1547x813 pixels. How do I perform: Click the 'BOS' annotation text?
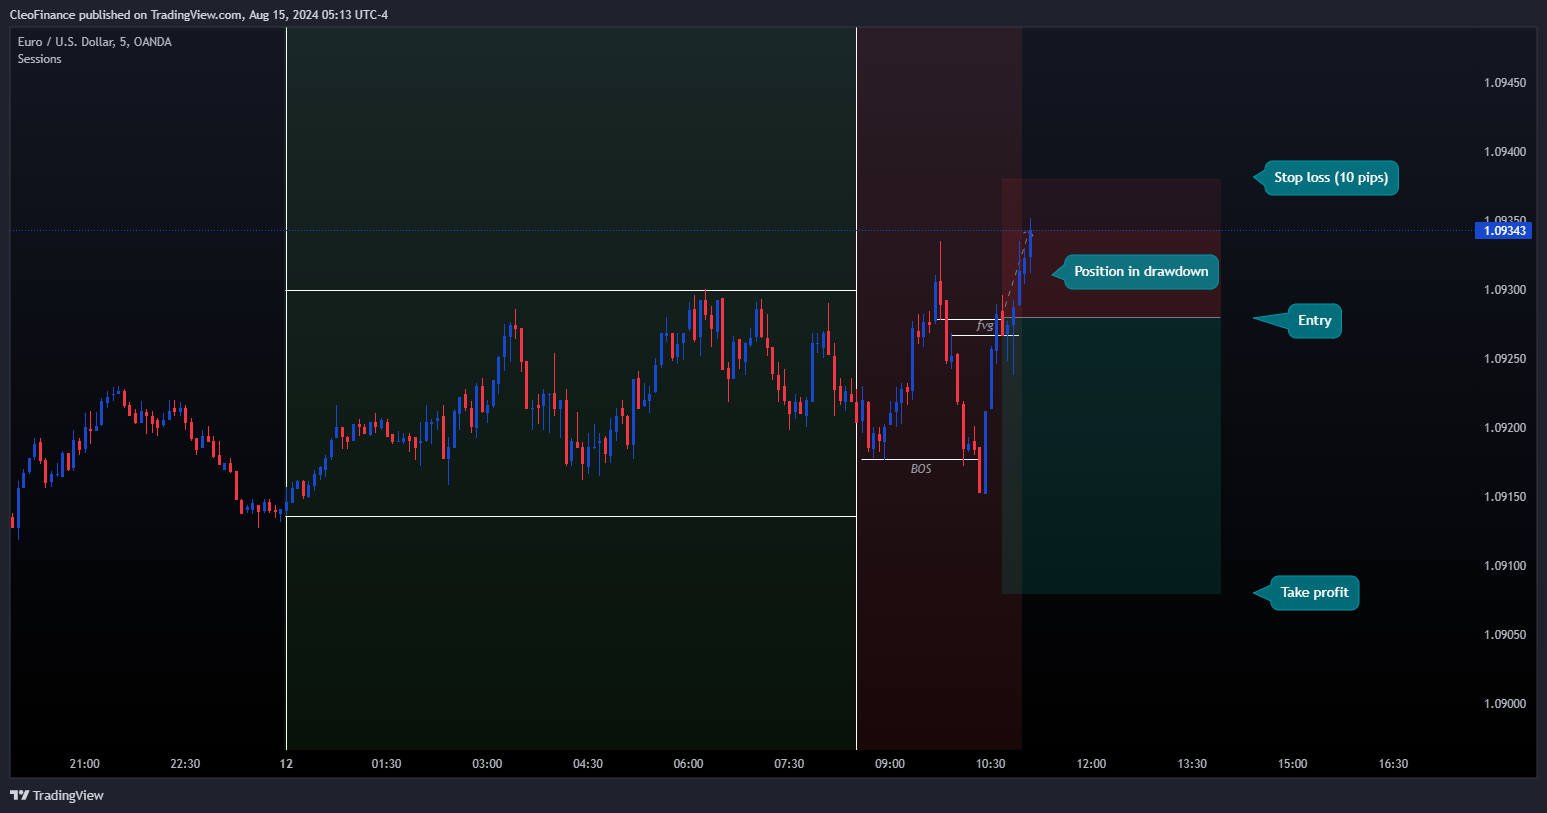(921, 469)
